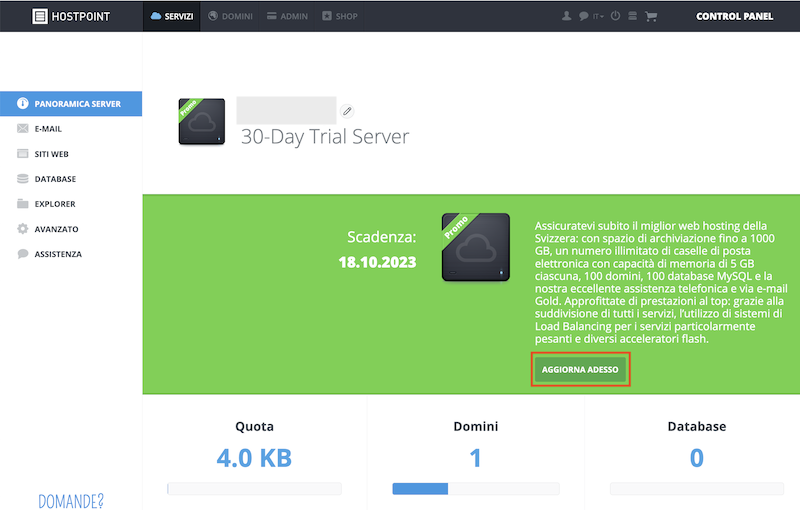Open the shopping cart icon
The image size is (800, 510).
pyautogui.click(x=651, y=16)
